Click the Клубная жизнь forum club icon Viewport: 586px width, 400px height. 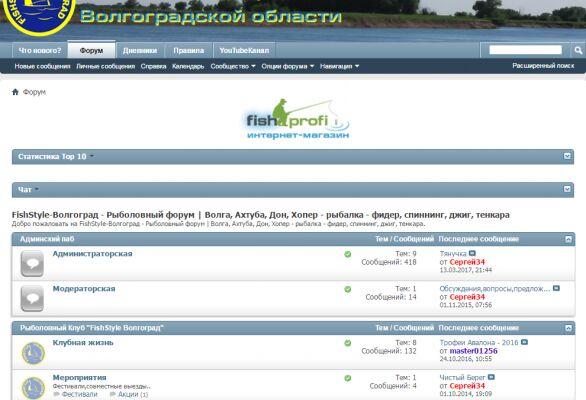(x=33, y=353)
